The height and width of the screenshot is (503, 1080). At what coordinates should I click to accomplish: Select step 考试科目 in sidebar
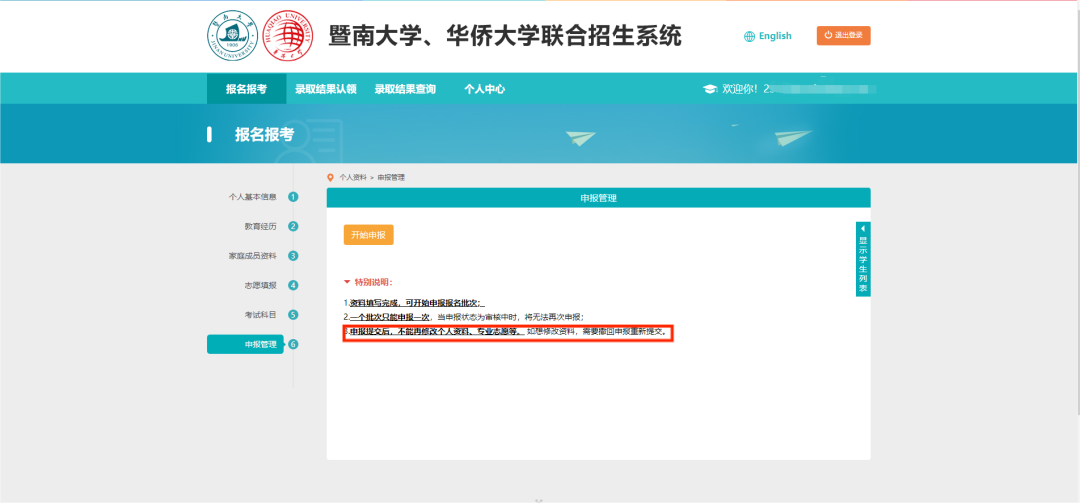pos(260,315)
